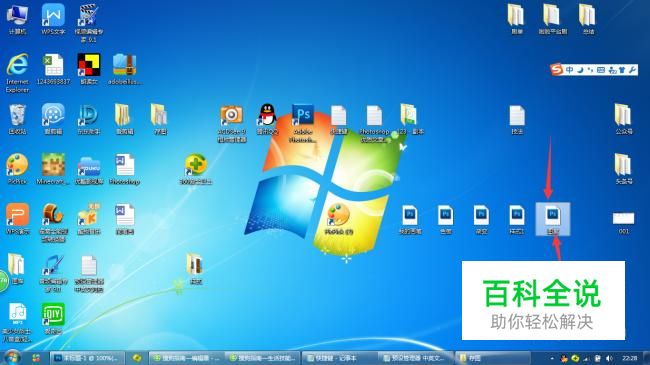Viewport: 650px width, 365px height.
Task: Open the network status tray icon
Action: pos(586,358)
